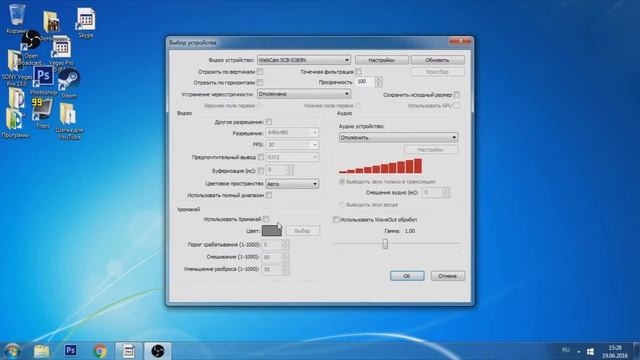Click the Кроссбар button
This screenshot has height=360, width=640.
(x=437, y=72)
